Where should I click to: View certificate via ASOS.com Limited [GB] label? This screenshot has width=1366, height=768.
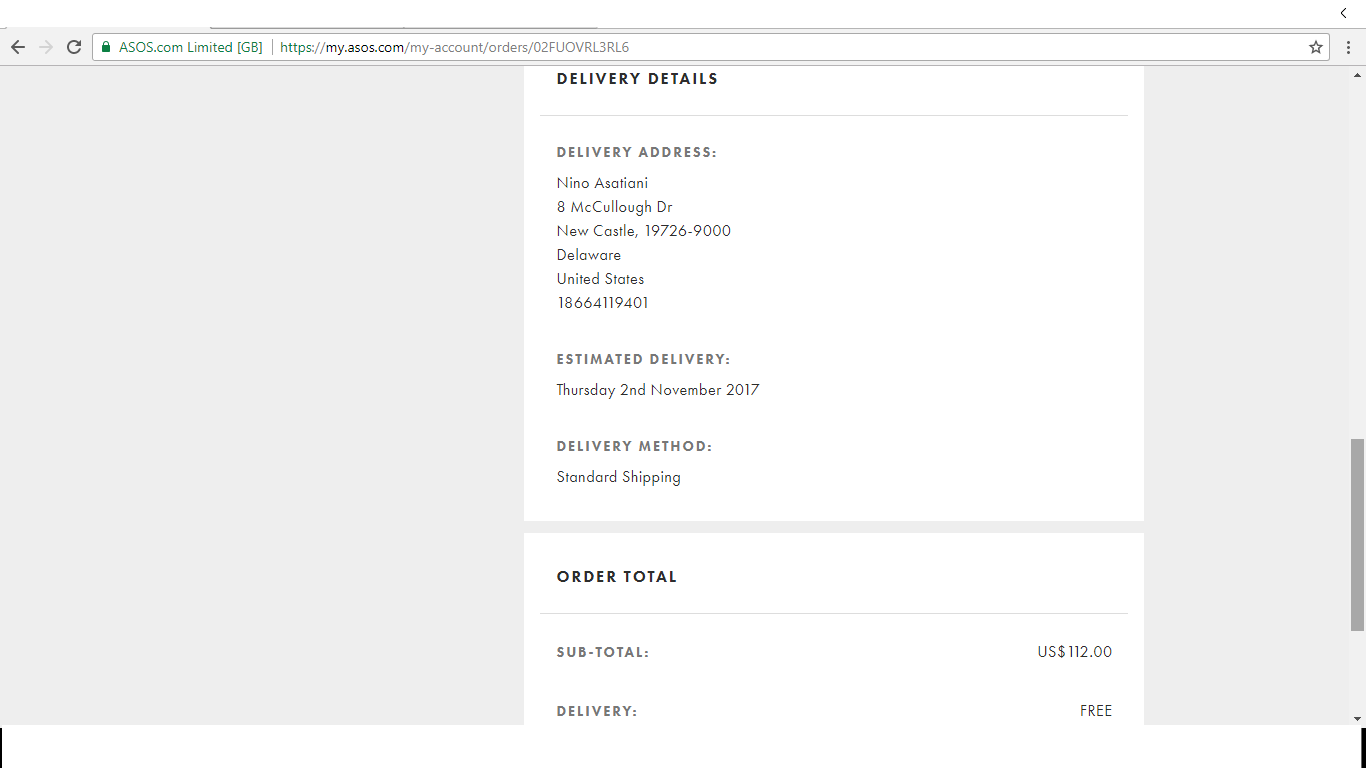(190, 47)
